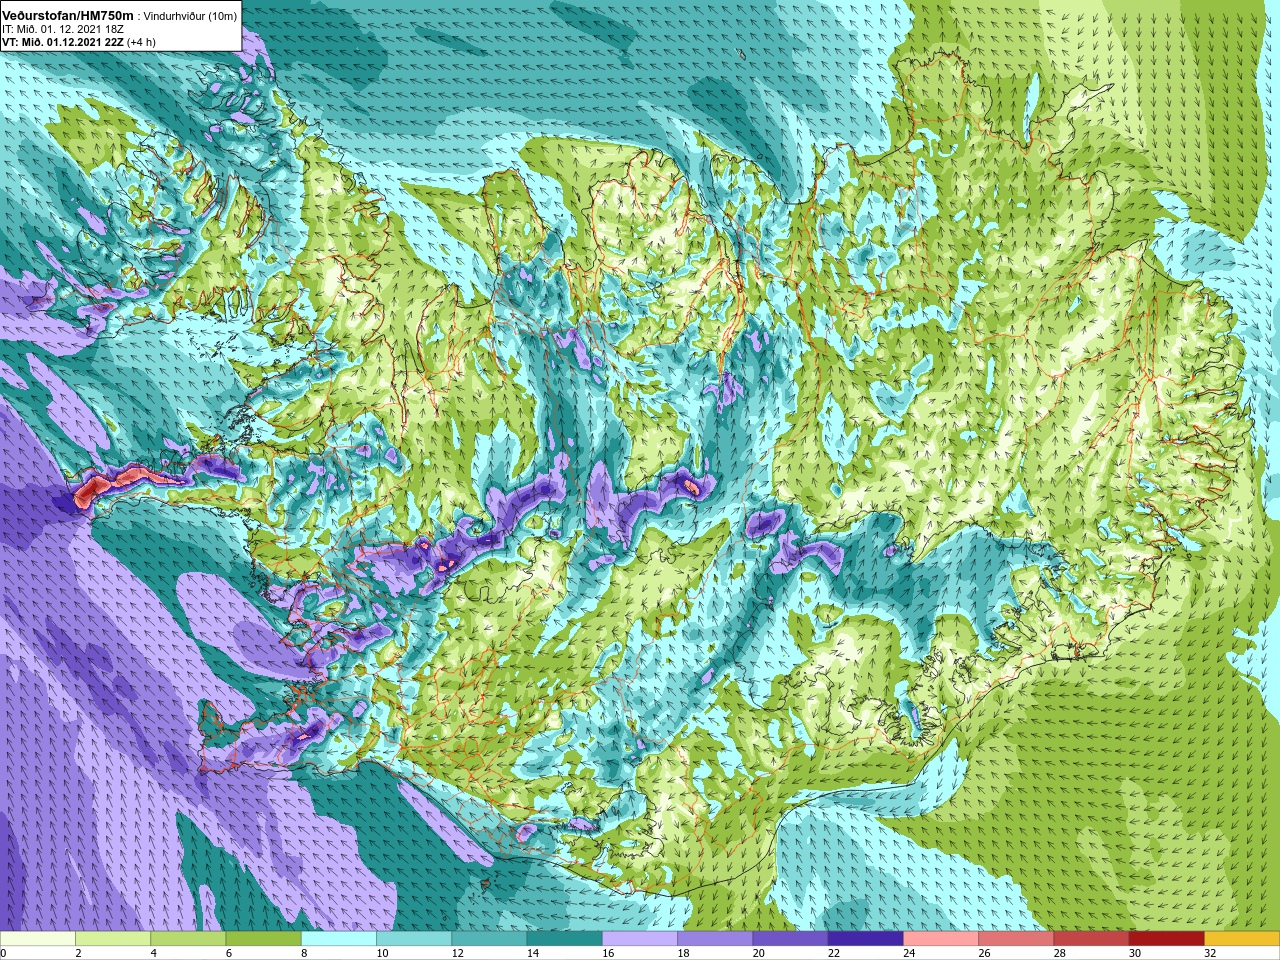This screenshot has height=960, width=1280.
Task: Click the legend scale label 32
Action: coord(1210,953)
